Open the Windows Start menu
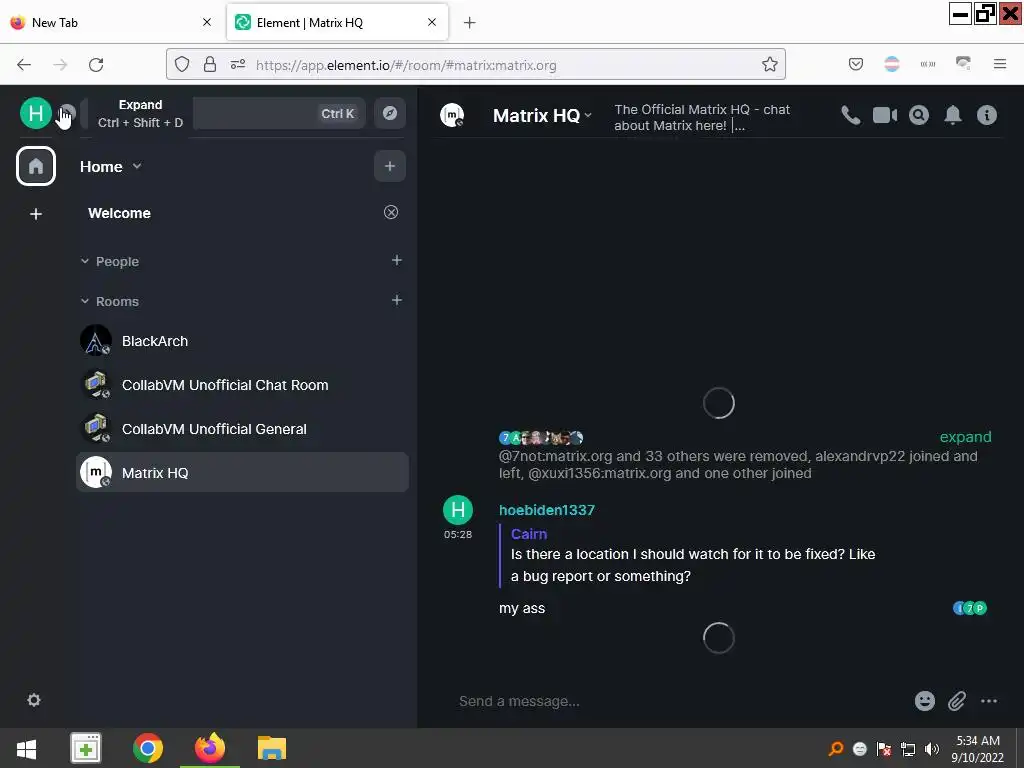 tap(26, 748)
